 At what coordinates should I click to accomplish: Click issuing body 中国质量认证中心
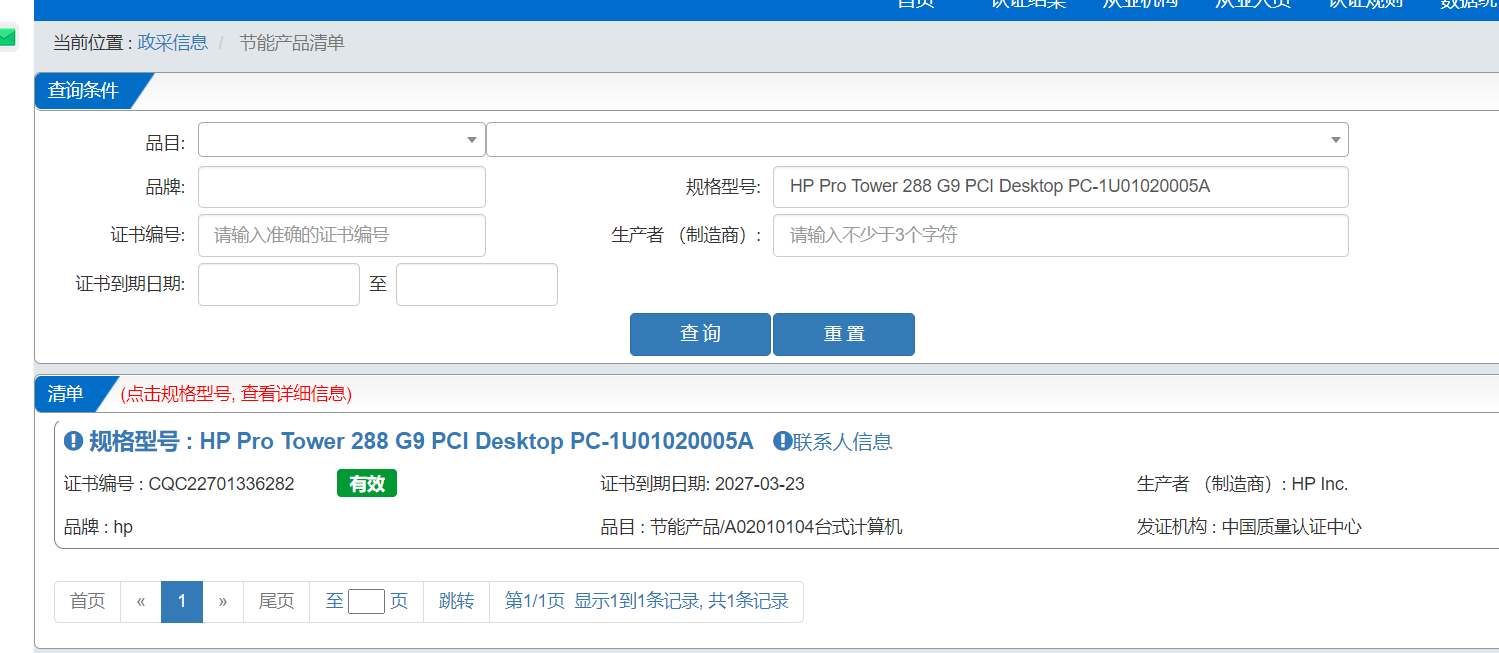[1292, 527]
